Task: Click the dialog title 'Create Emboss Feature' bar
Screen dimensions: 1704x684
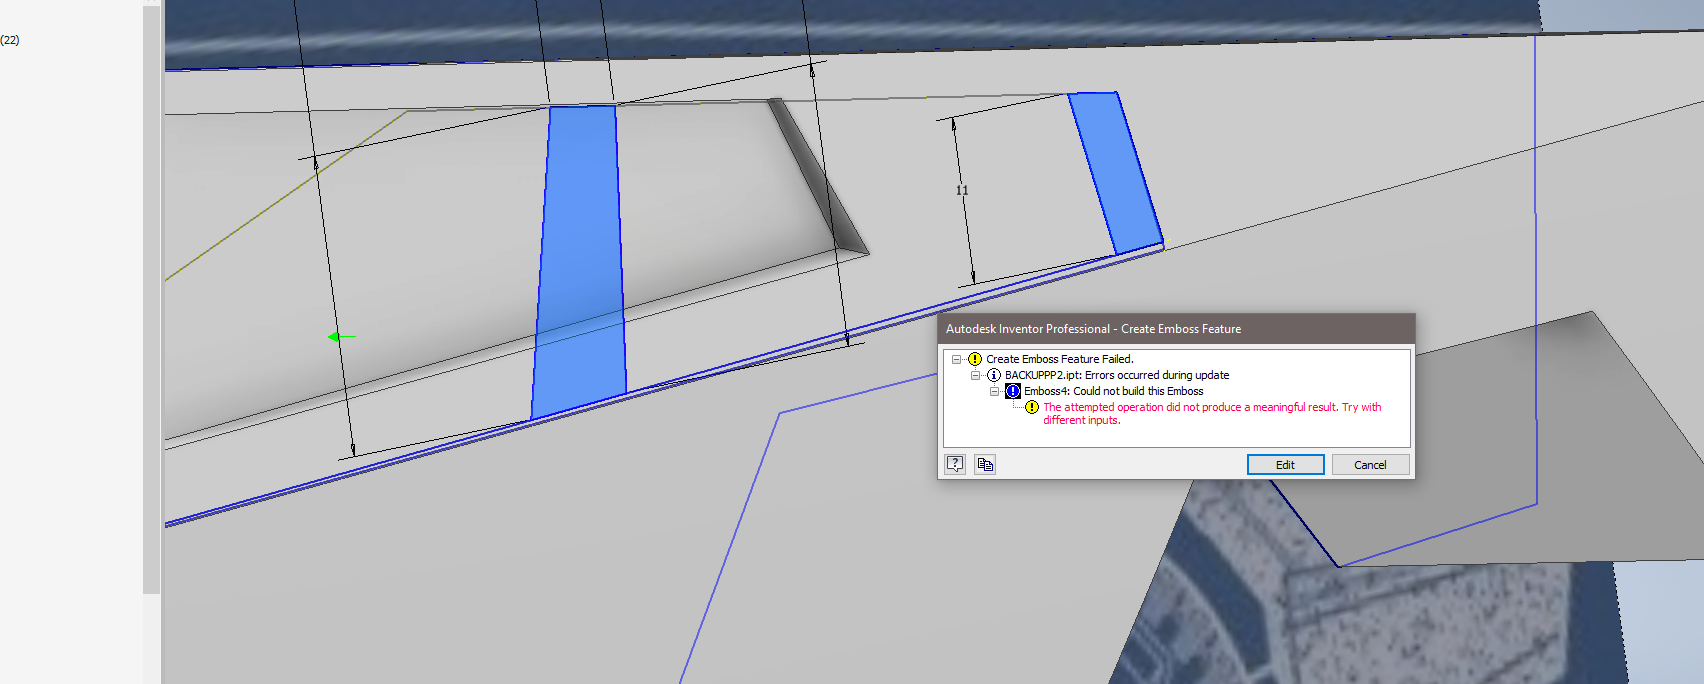Action: [1176, 328]
